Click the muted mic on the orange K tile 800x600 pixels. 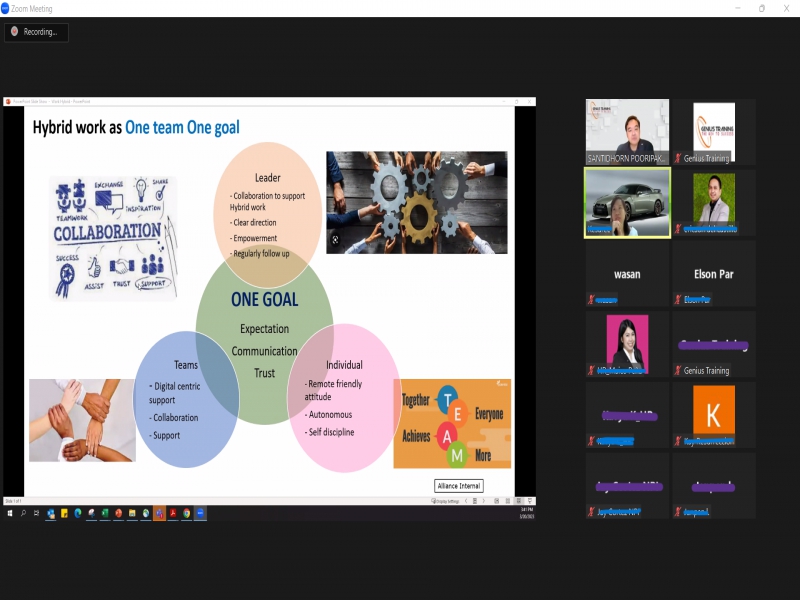coord(678,441)
